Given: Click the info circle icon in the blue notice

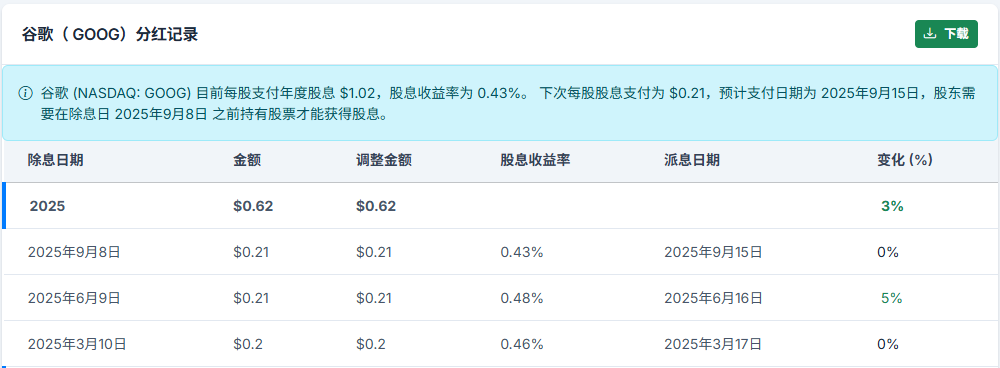Looking at the screenshot, I should (x=26, y=93).
